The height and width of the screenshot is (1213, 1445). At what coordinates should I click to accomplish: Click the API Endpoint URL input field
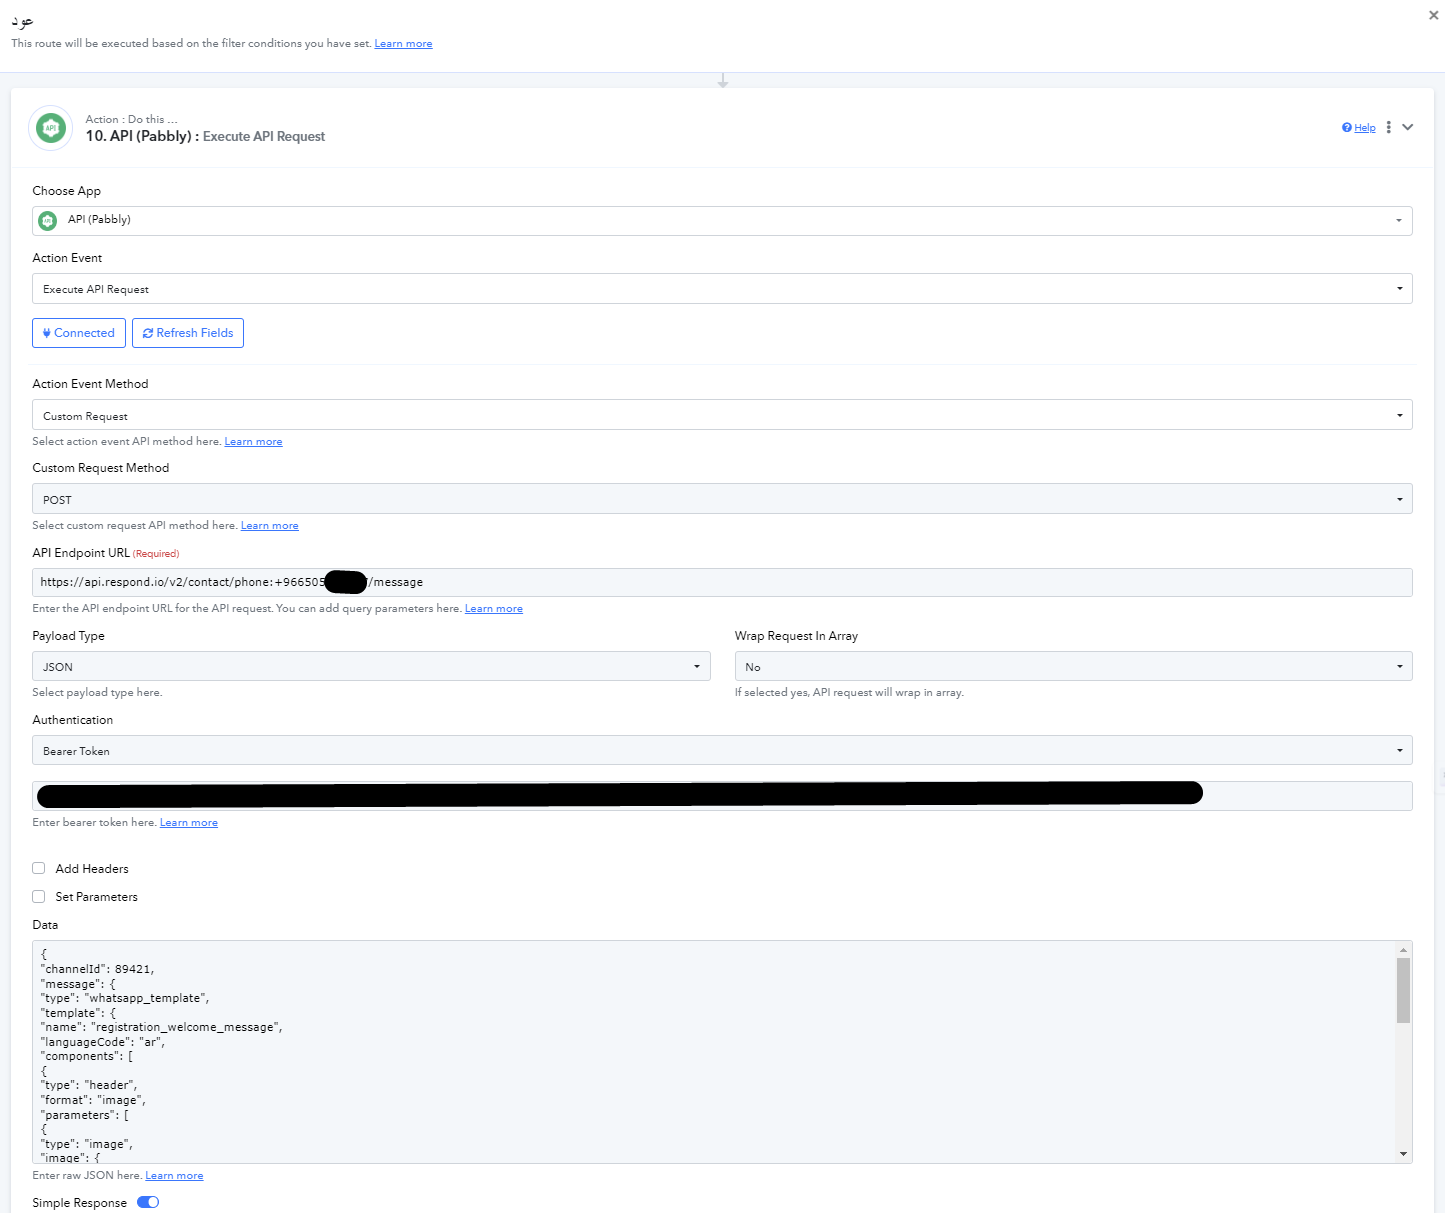[x=722, y=582]
